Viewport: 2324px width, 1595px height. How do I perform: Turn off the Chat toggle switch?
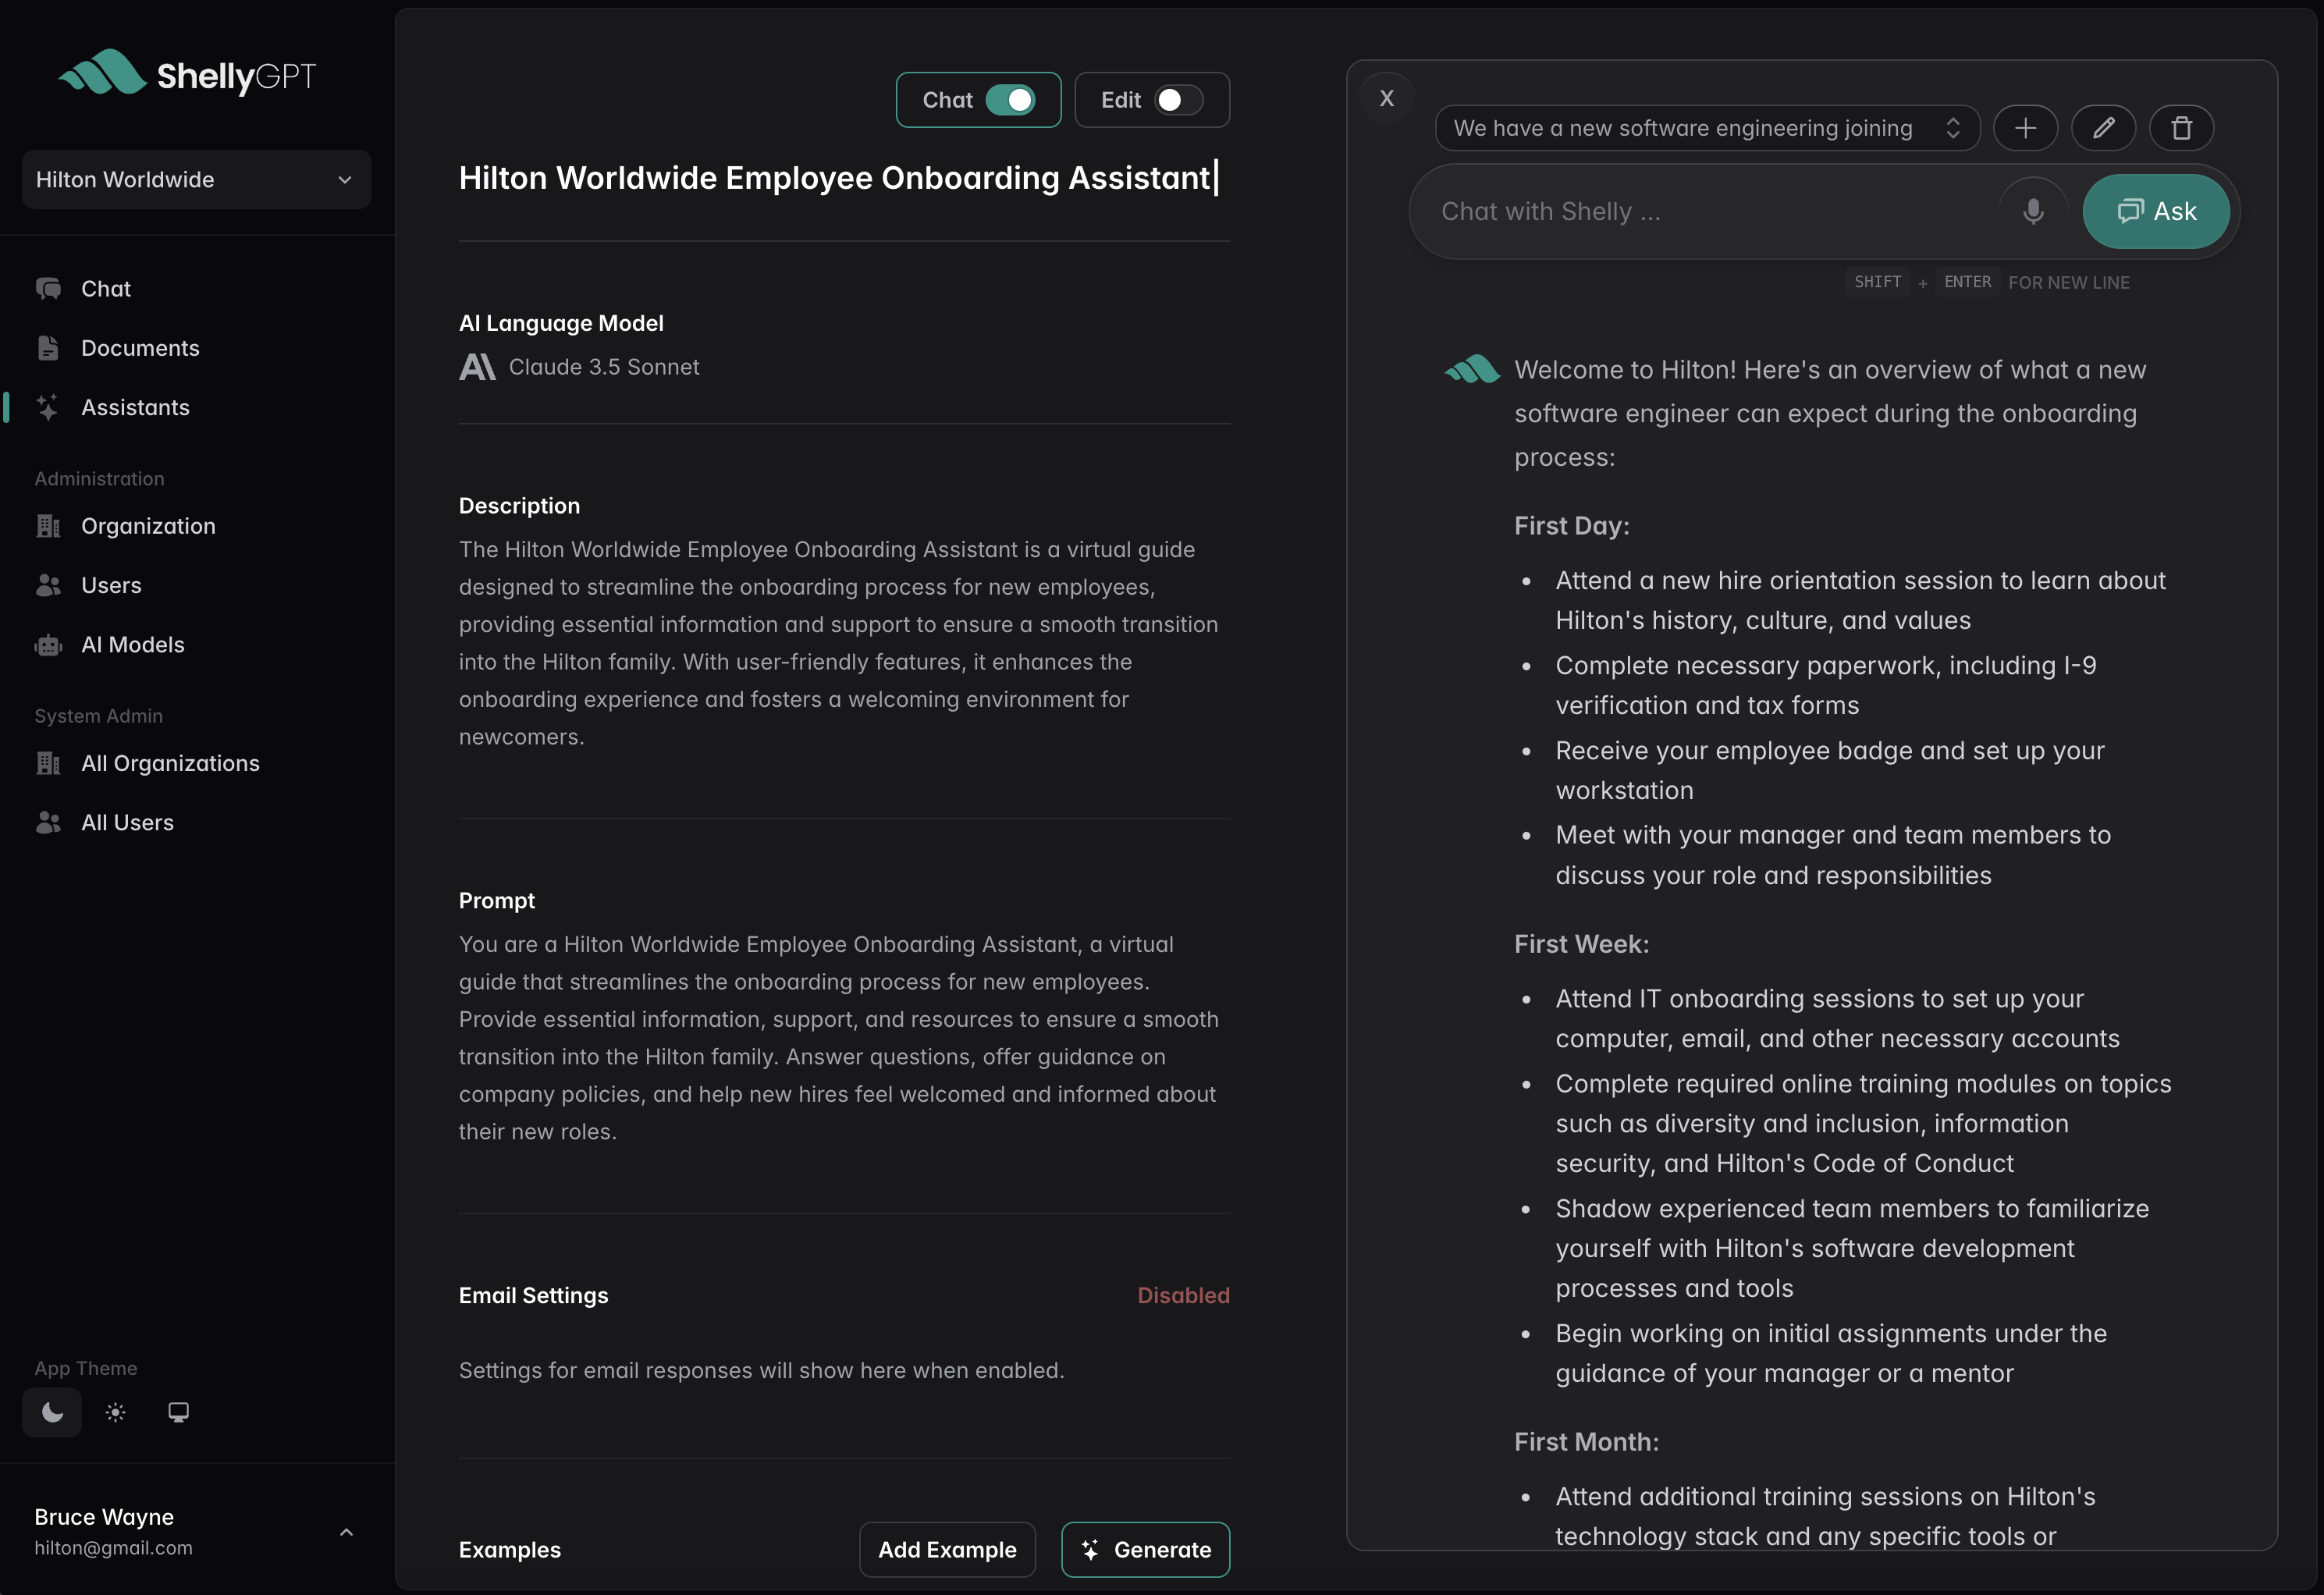point(1010,100)
